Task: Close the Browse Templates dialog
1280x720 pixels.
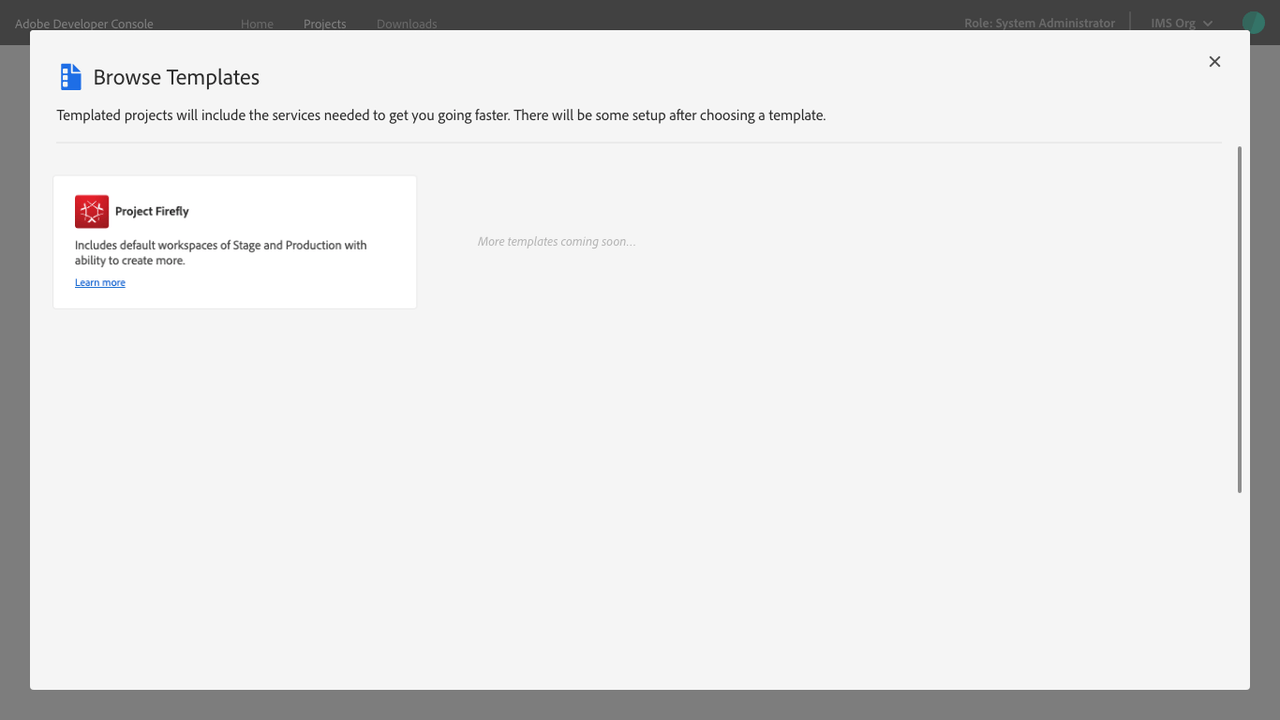Action: pos(1214,62)
